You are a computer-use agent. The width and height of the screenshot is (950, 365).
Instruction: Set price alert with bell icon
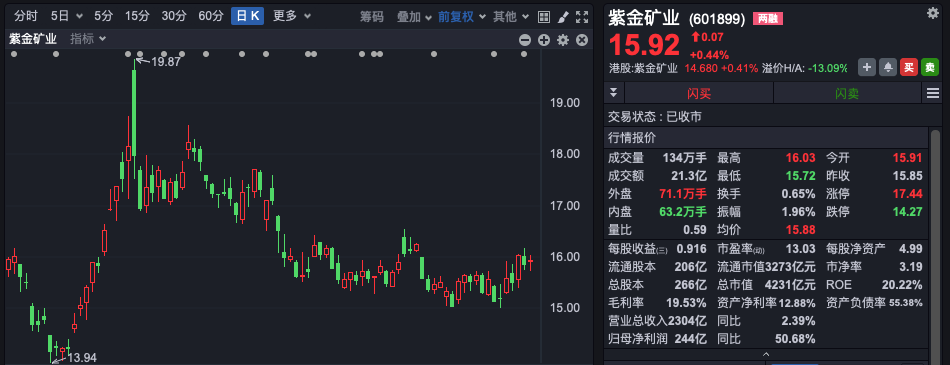[888, 67]
